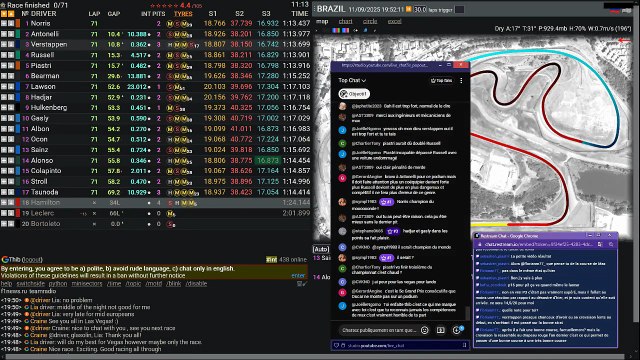Image resolution: width=640 pixels, height=360 pixels.
Task: Toggle second checkbox in Piastri row
Action: [11, 66]
